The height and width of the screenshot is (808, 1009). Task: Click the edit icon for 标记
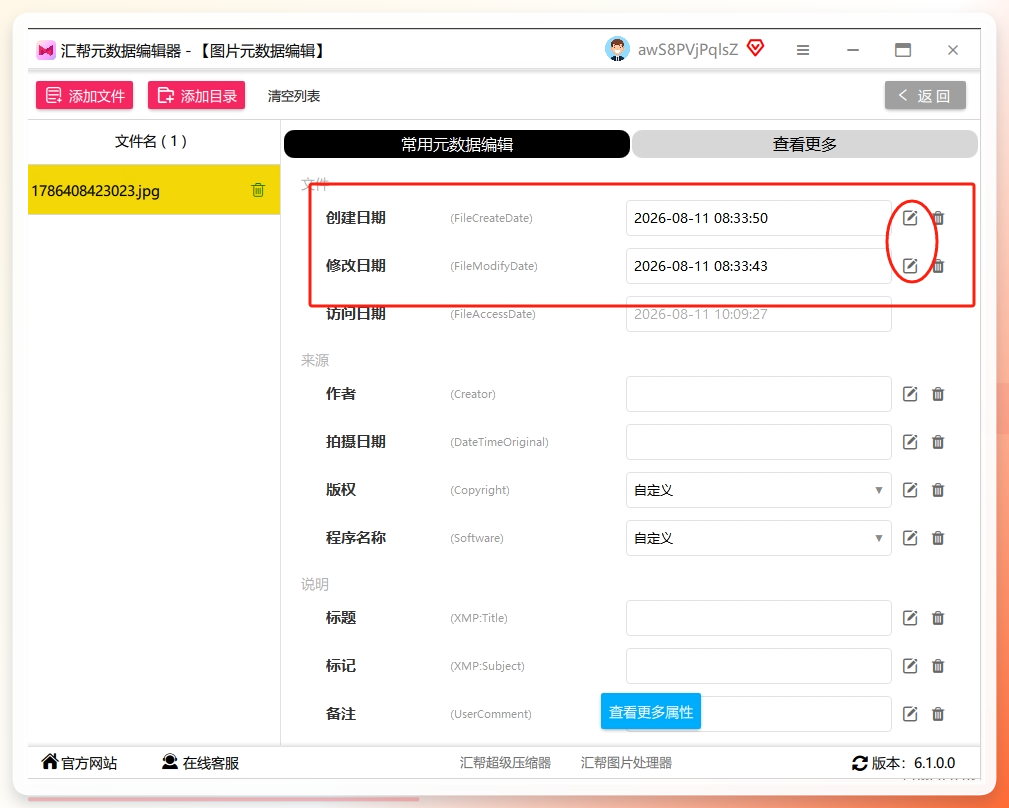pyautogui.click(x=910, y=666)
